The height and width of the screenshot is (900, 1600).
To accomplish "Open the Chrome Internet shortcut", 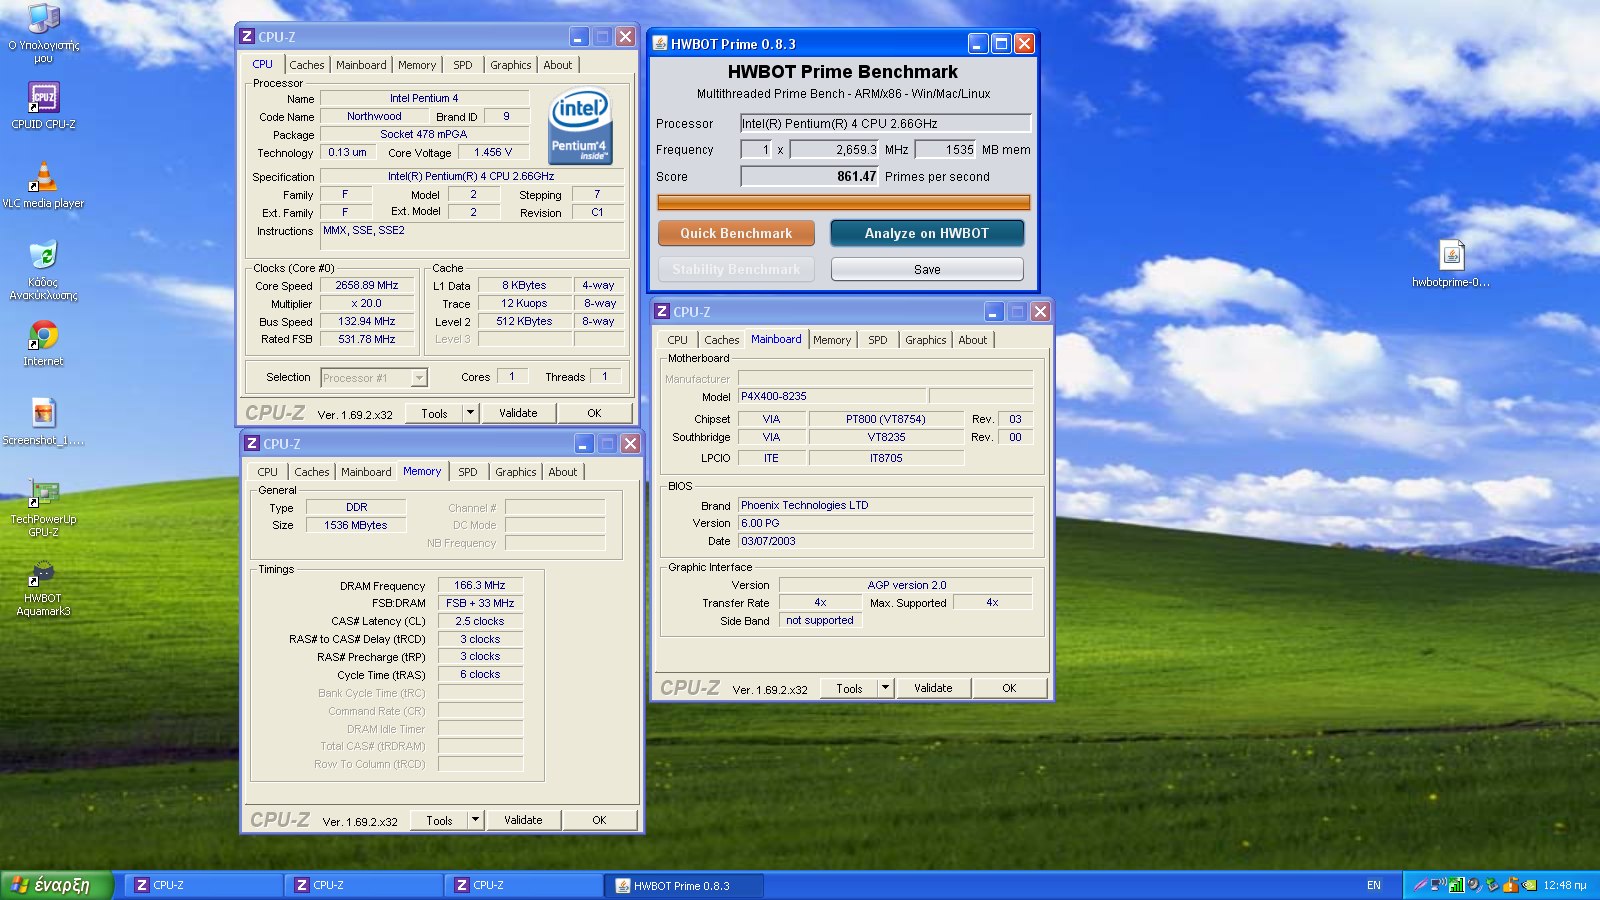I will 44,335.
